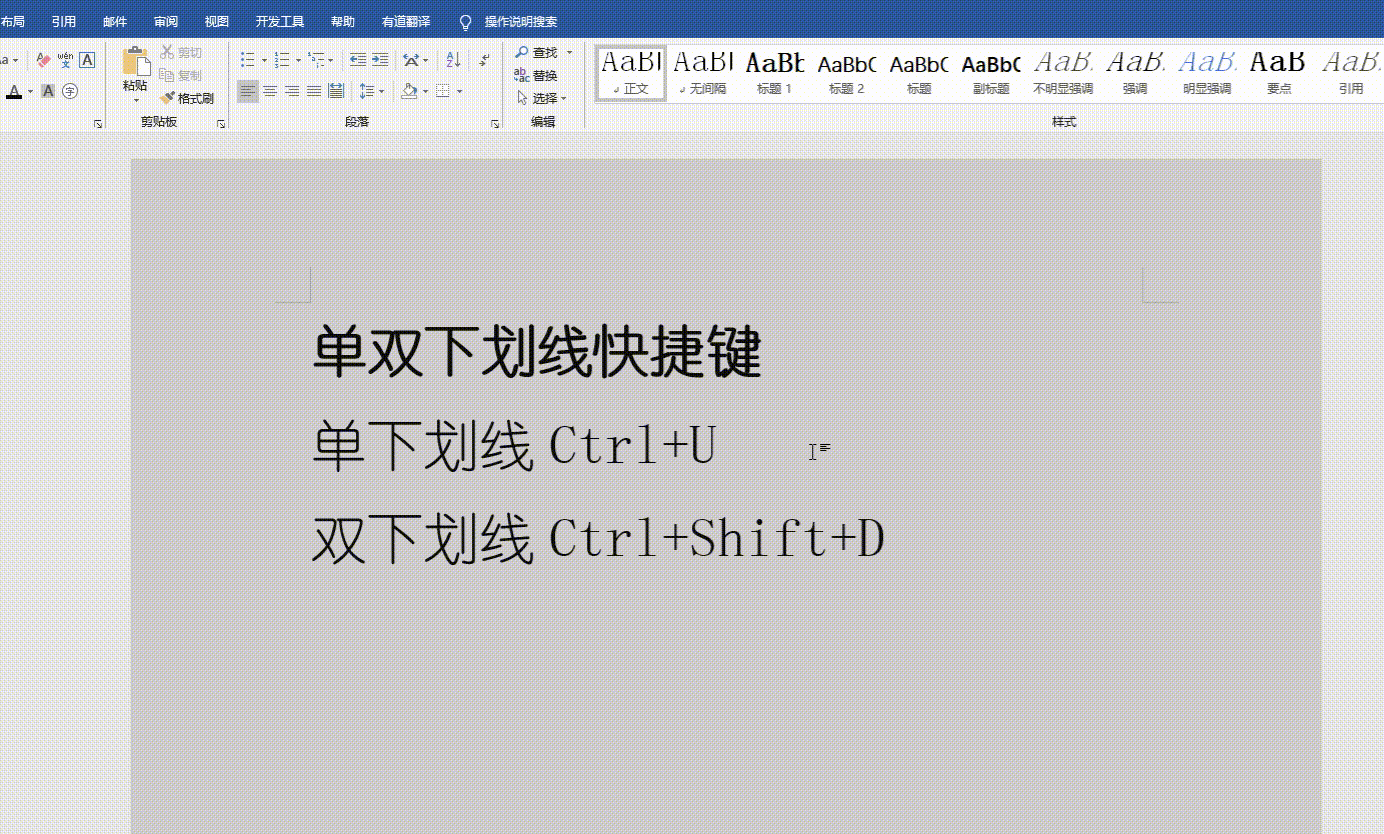Switch to the 审阅 ribbon tab
1384x834 pixels.
coord(166,22)
